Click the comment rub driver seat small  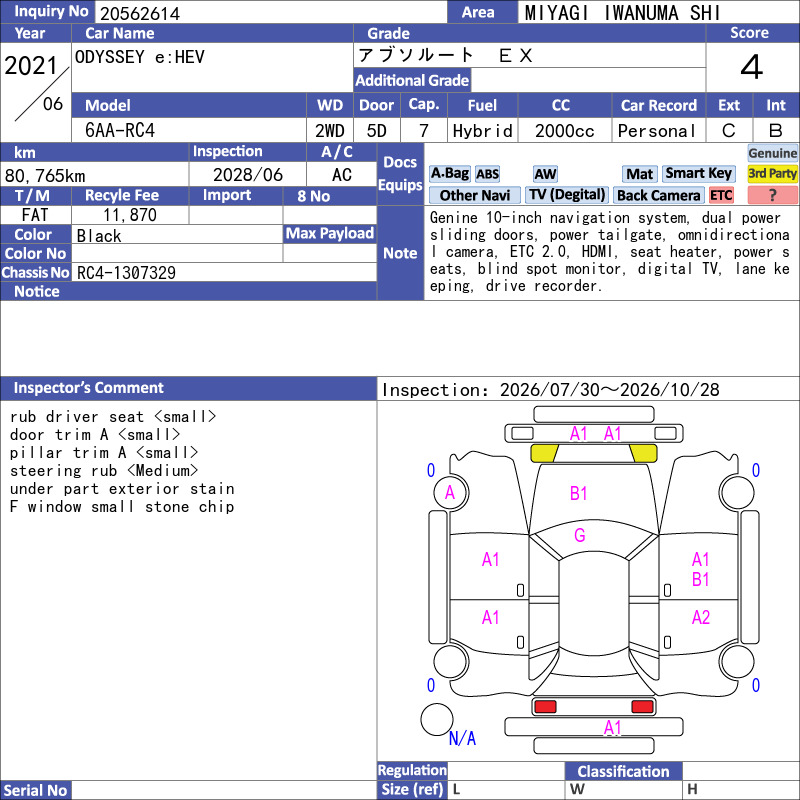pos(113,416)
